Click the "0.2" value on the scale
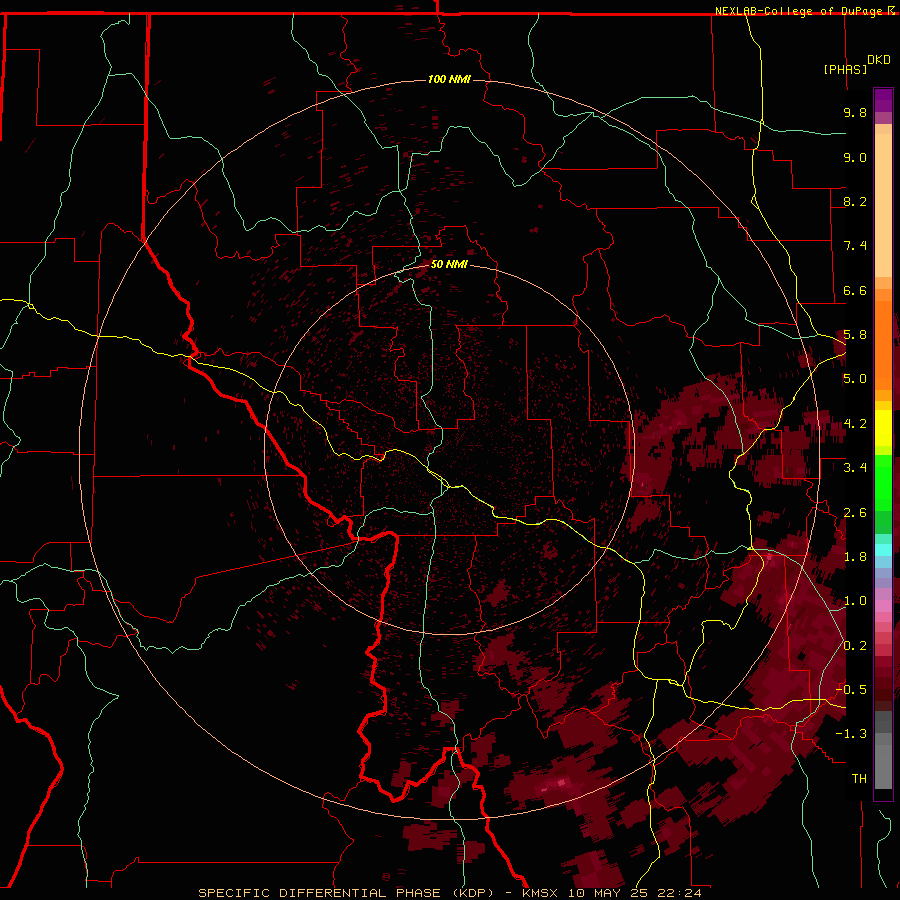Viewport: 900px width, 900px height. pos(855,646)
